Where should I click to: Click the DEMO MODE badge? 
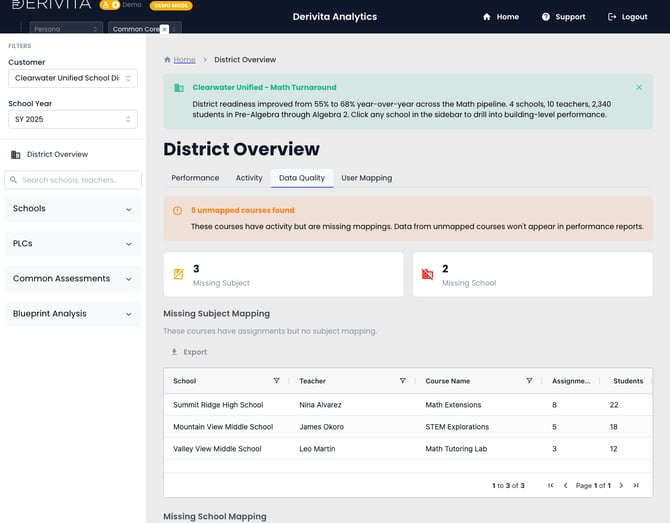[x=171, y=6]
